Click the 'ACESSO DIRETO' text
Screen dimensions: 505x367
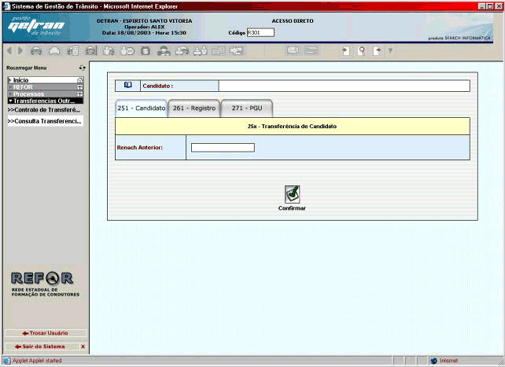click(x=293, y=21)
